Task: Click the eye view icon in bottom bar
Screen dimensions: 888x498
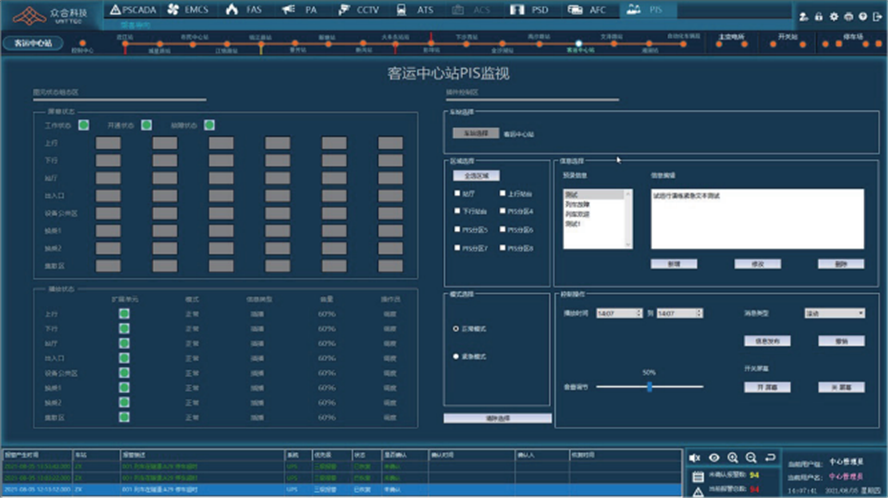Action: coord(714,457)
